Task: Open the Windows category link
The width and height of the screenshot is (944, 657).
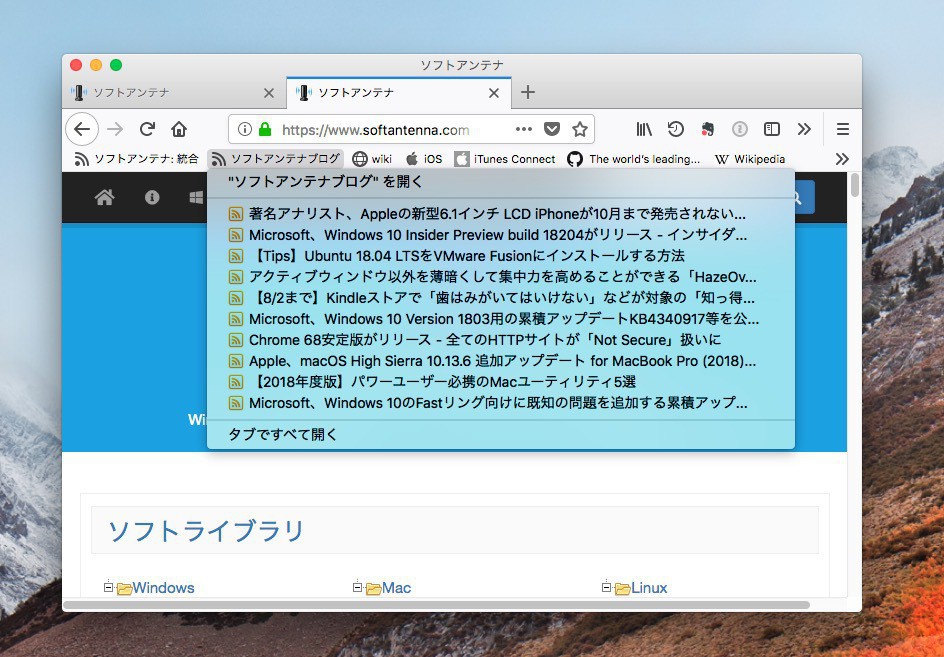Action: [x=163, y=588]
